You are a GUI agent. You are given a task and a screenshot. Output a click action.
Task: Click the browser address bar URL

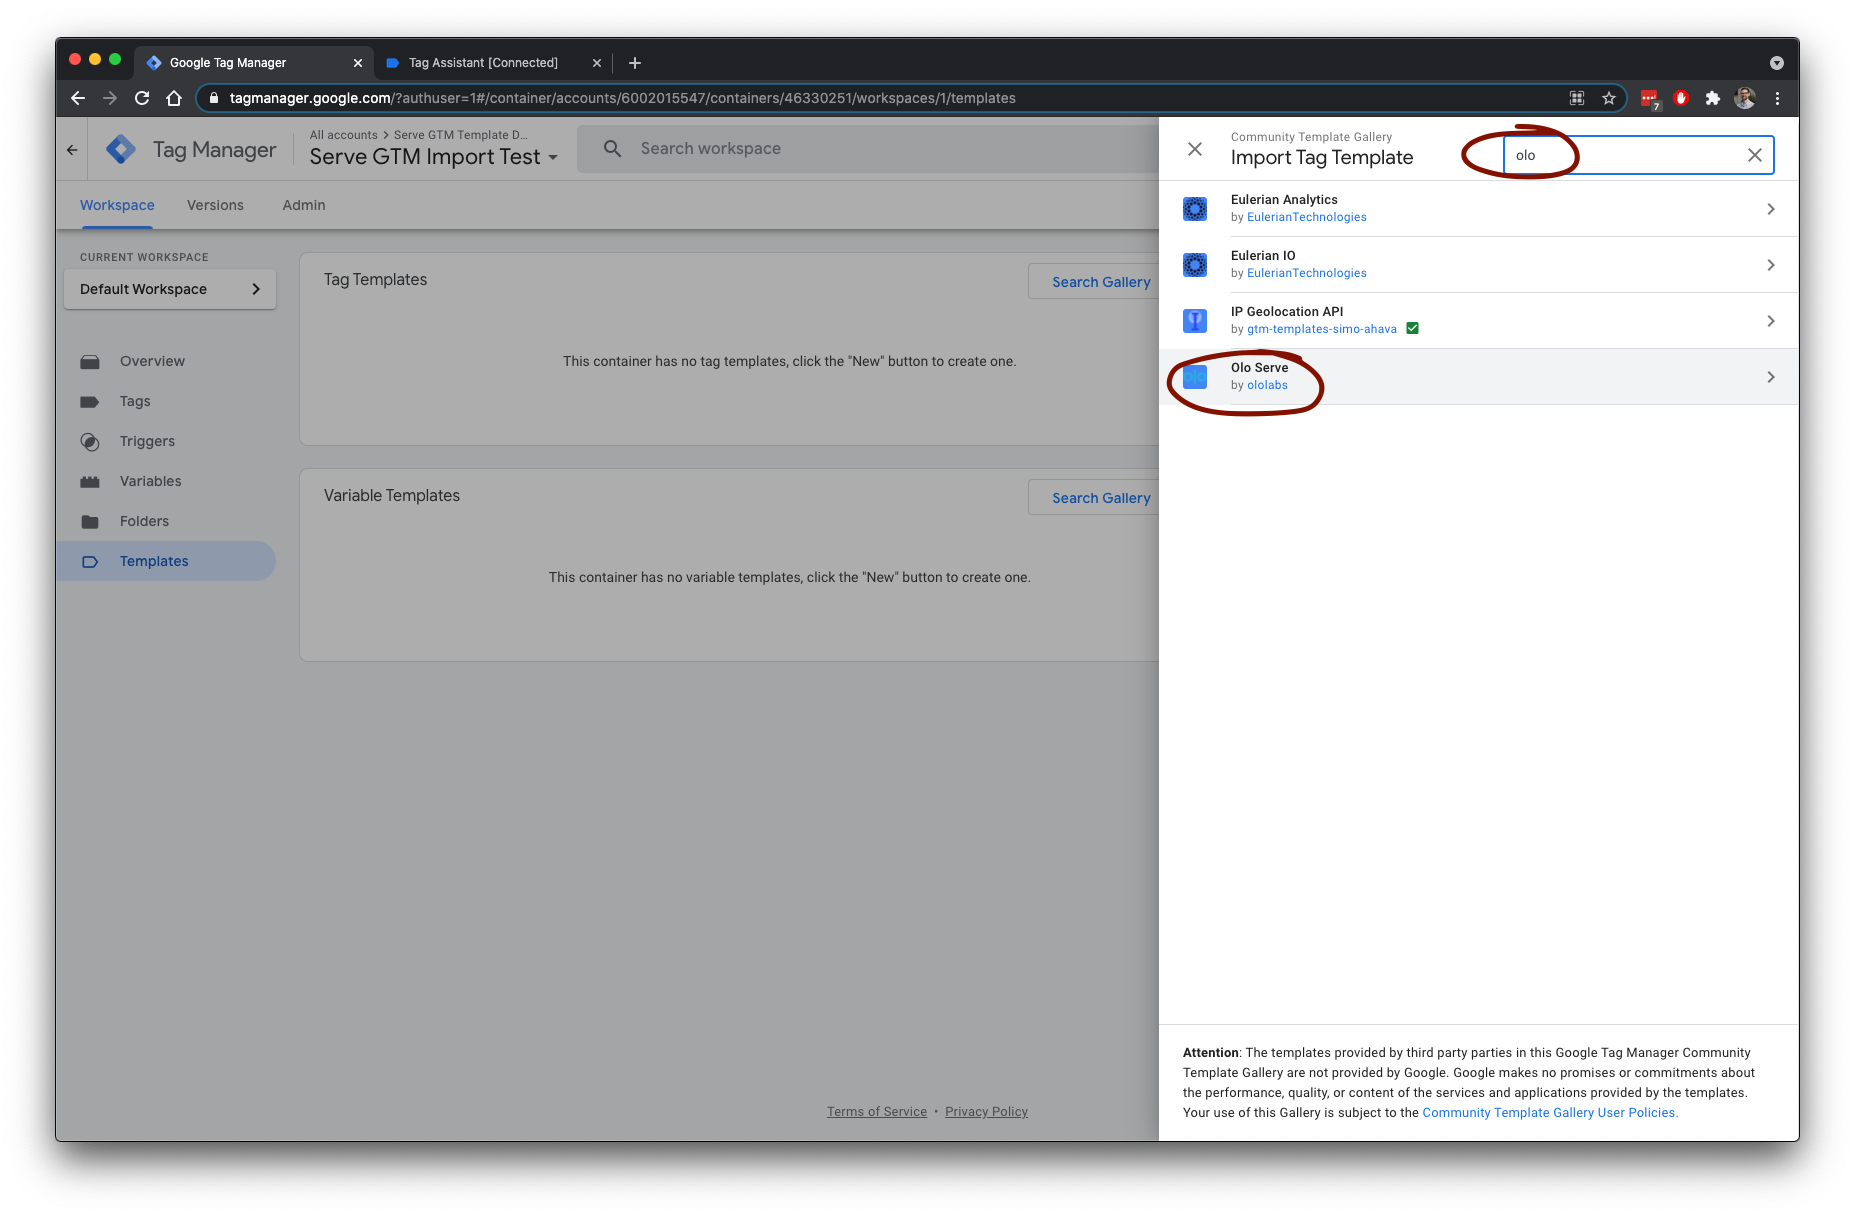(622, 98)
